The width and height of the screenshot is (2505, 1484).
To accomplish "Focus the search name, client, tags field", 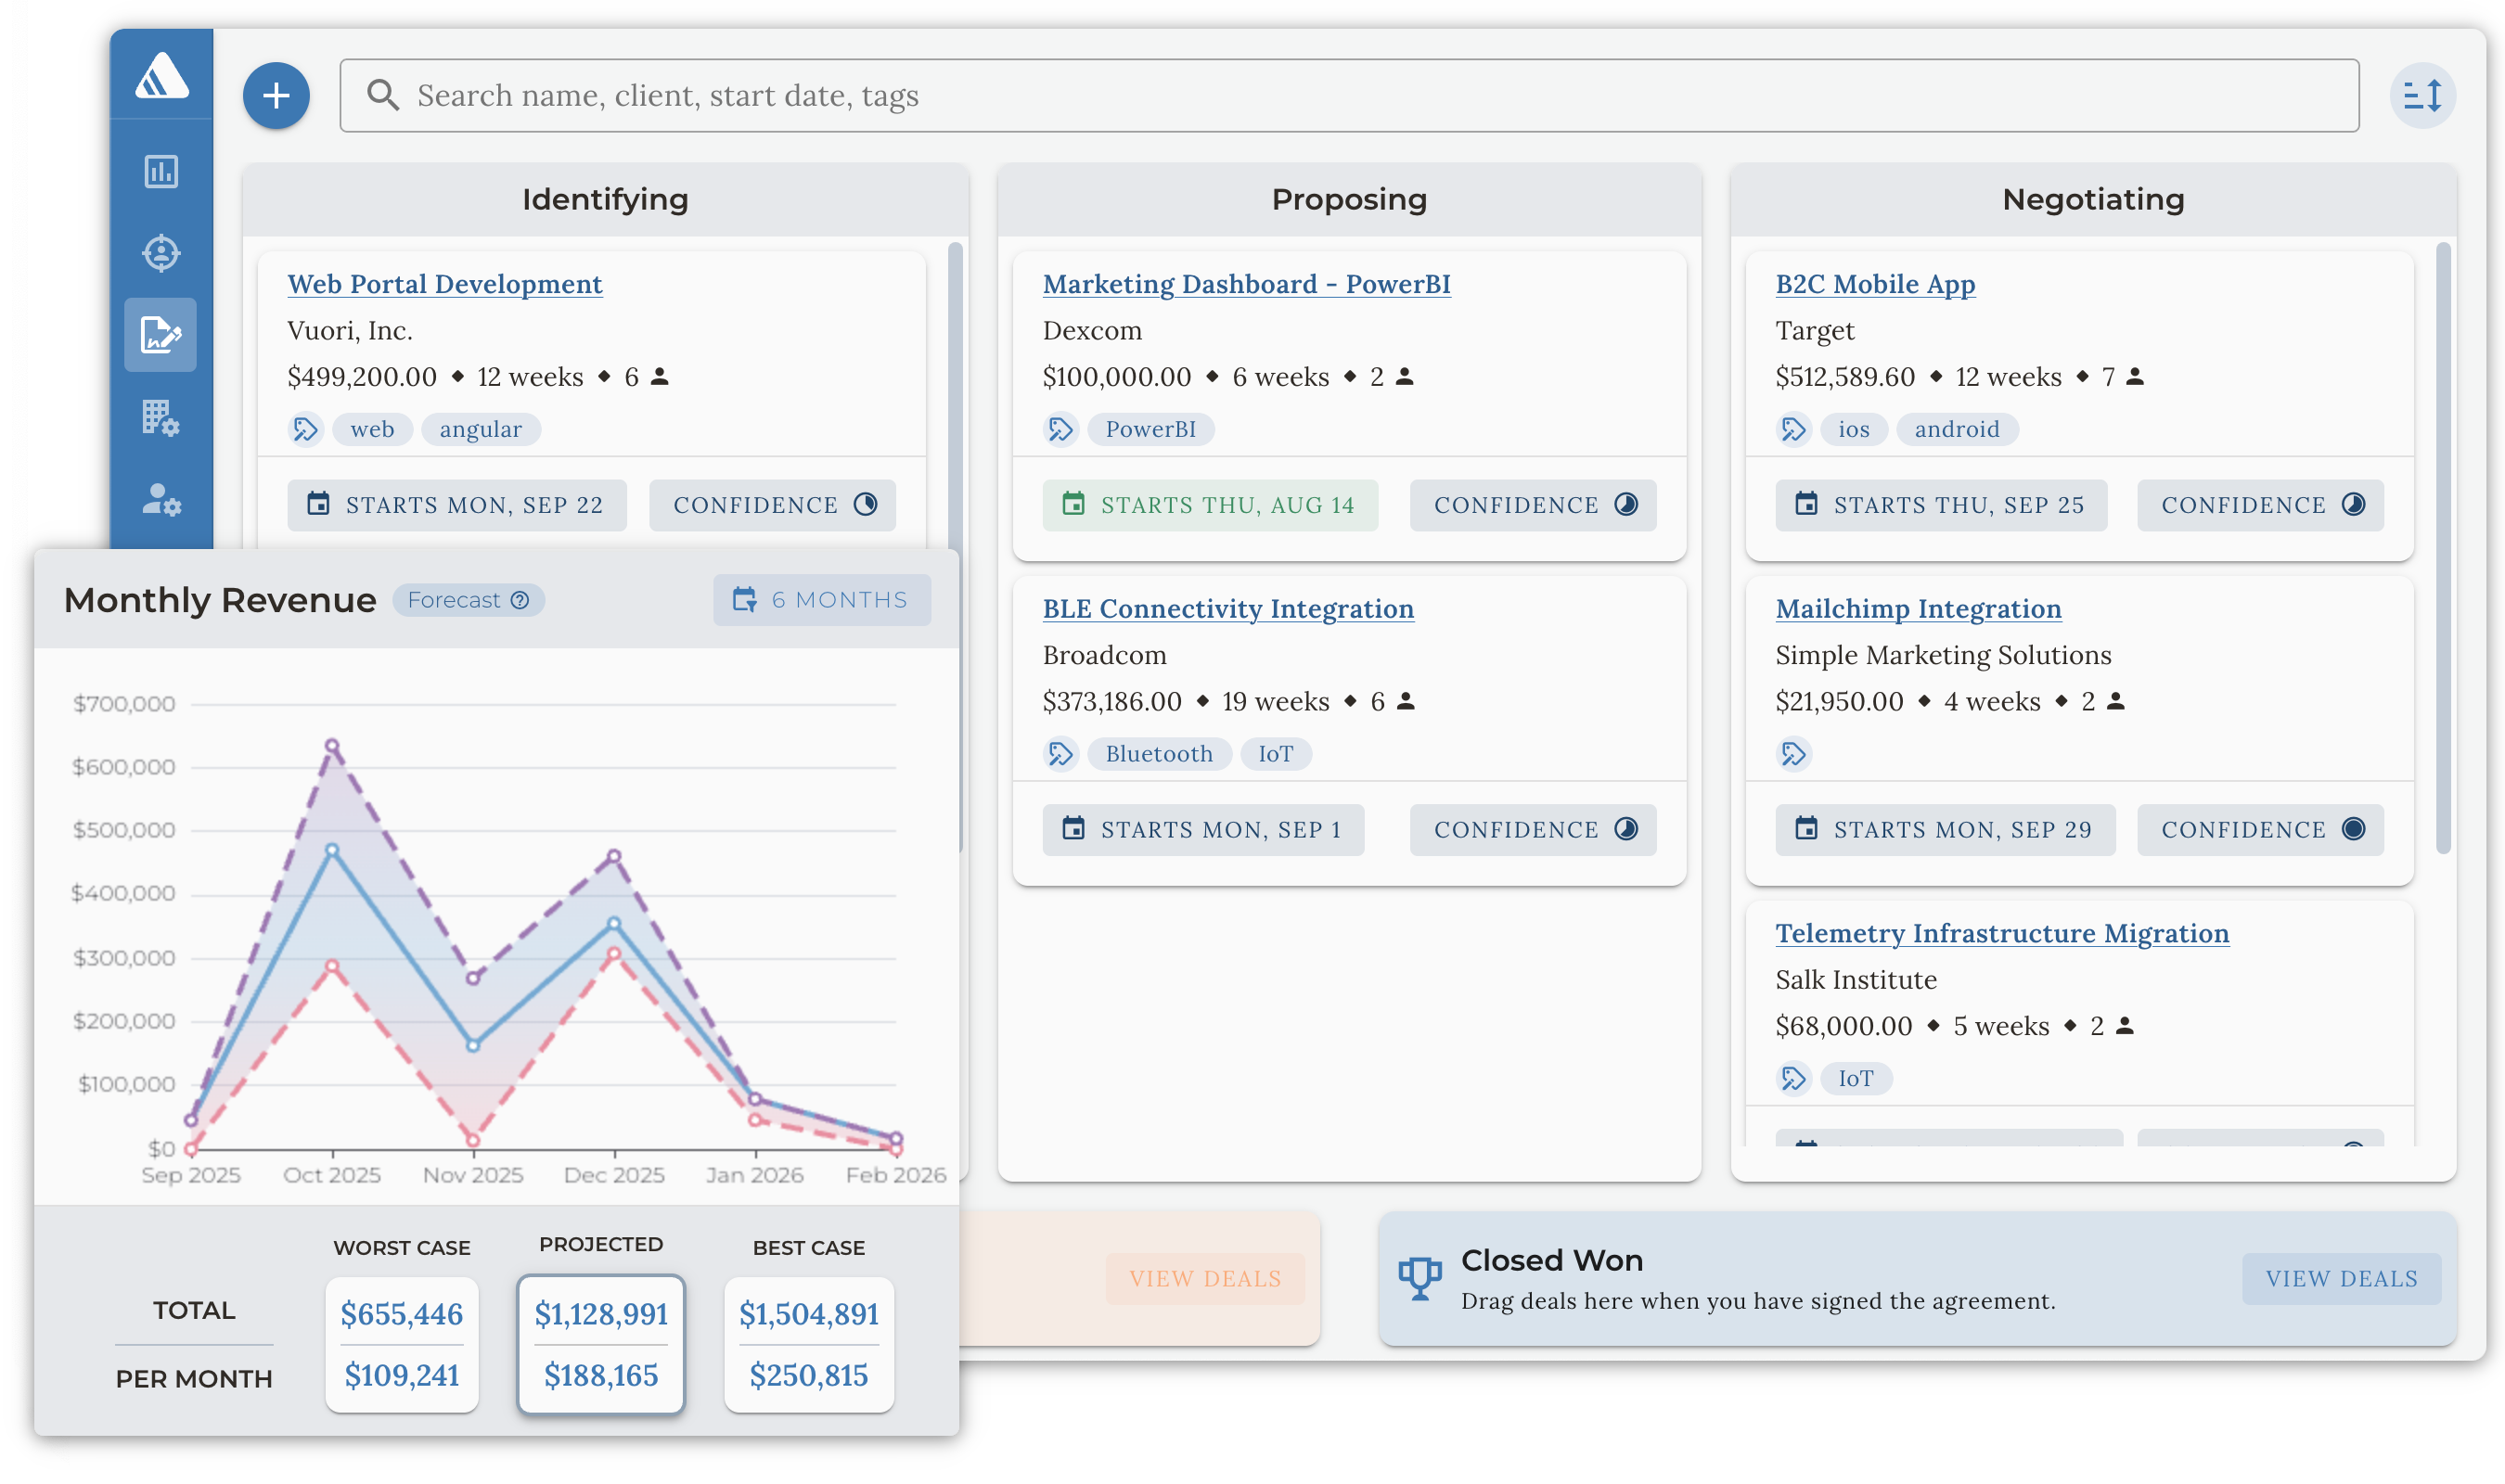I will click(x=1350, y=96).
